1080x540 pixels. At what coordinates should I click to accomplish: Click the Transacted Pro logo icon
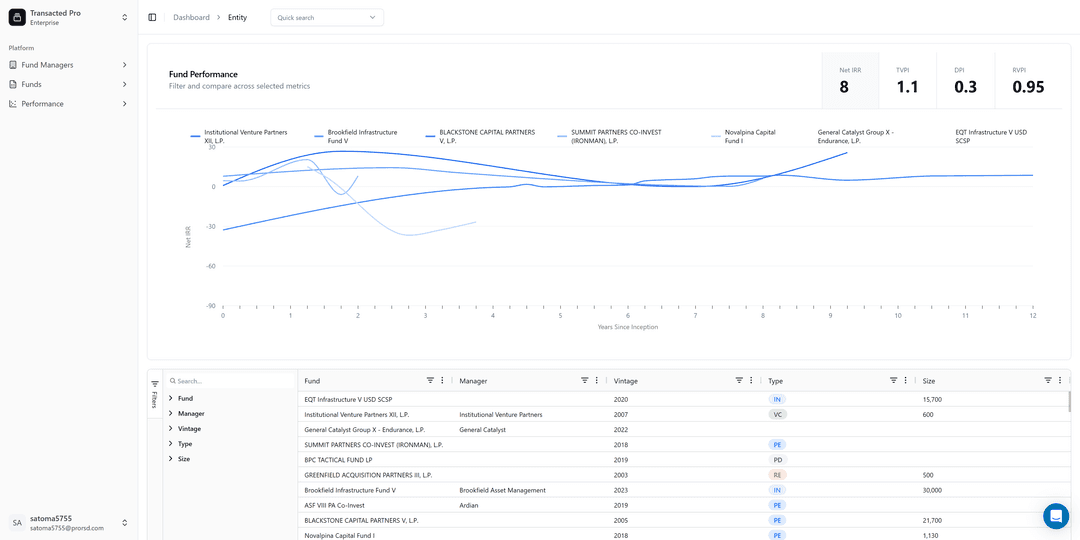pyautogui.click(x=17, y=17)
